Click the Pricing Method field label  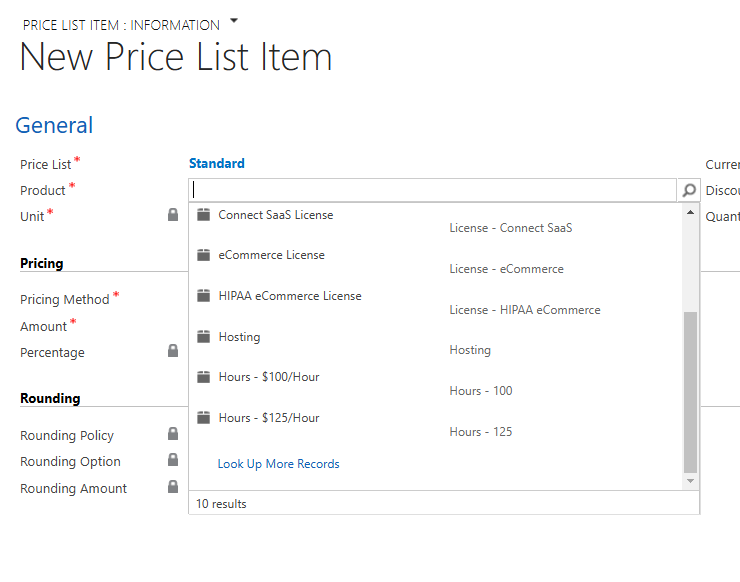65,300
